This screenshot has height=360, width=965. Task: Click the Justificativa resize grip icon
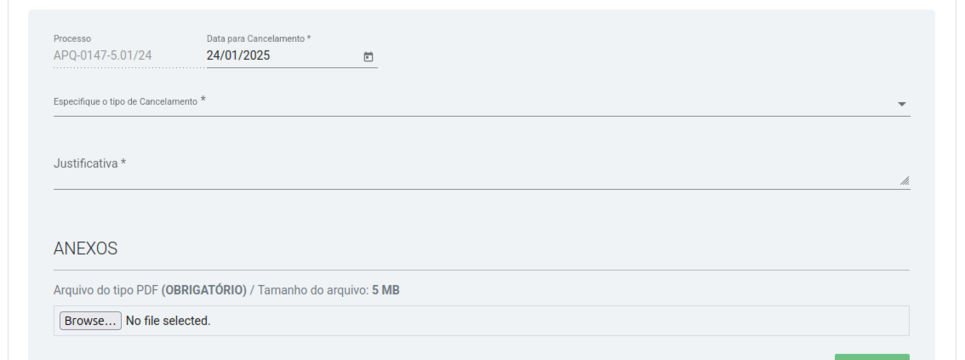pyautogui.click(x=904, y=180)
